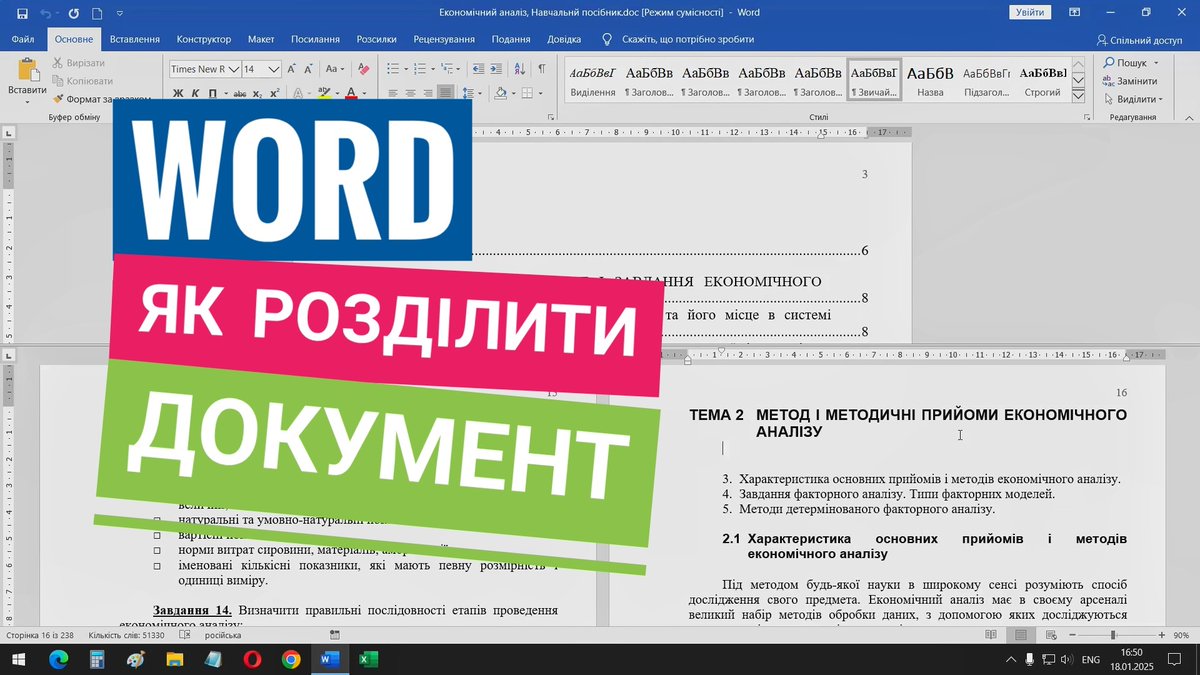This screenshot has width=1200, height=675.
Task: Click the 'Скажіть, що потрібно зробити' search box
Action: point(688,39)
